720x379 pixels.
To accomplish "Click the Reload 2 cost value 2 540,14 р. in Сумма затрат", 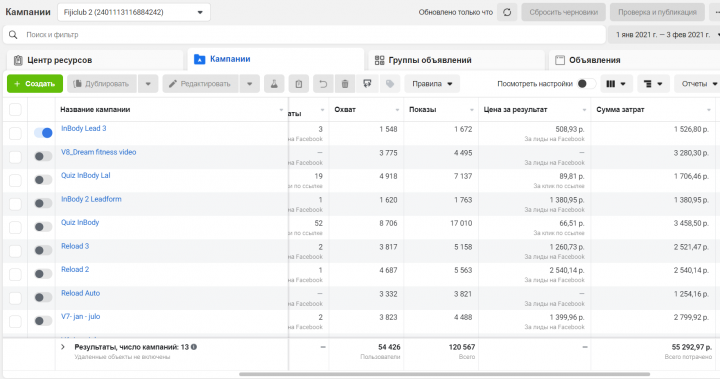I will (691, 270).
